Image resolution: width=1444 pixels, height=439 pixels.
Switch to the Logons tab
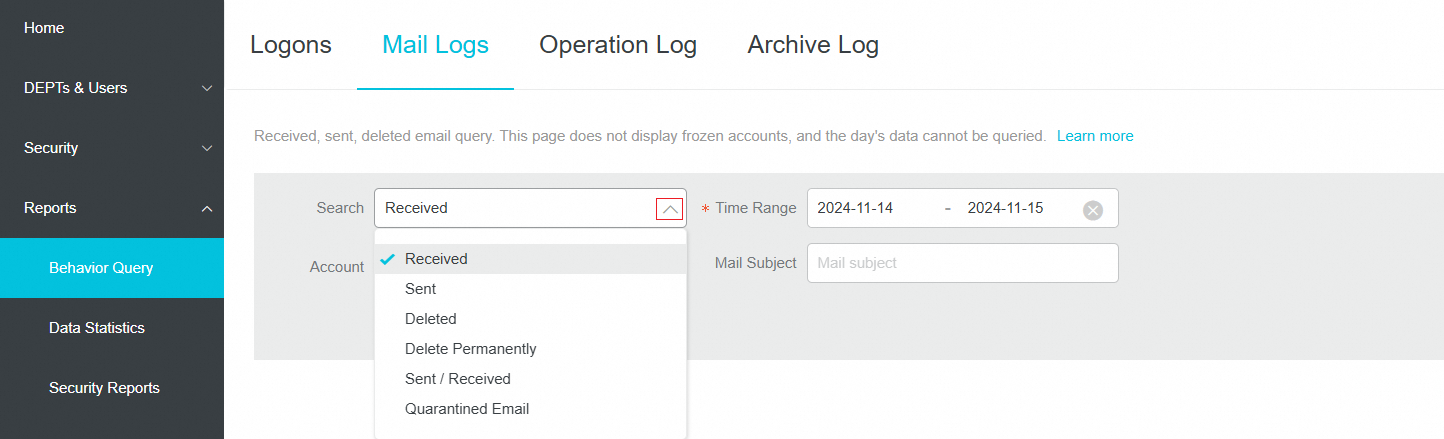tap(291, 45)
